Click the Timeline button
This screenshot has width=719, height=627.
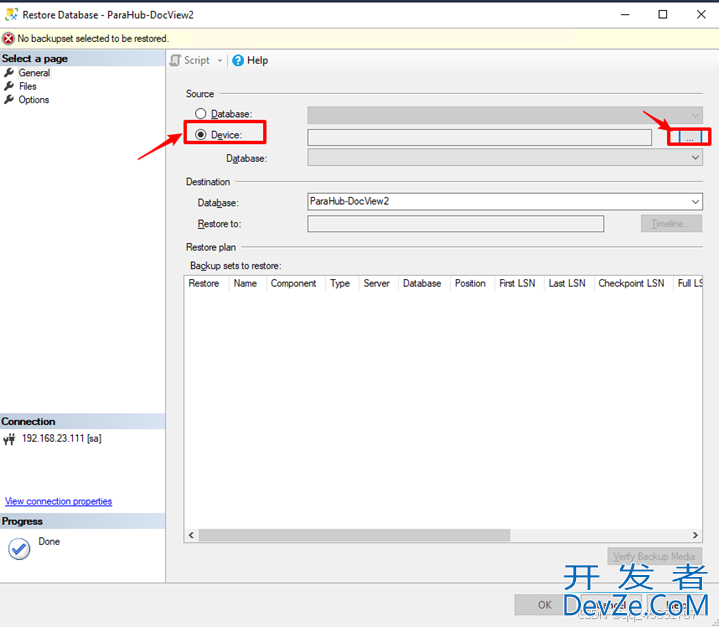pos(671,224)
